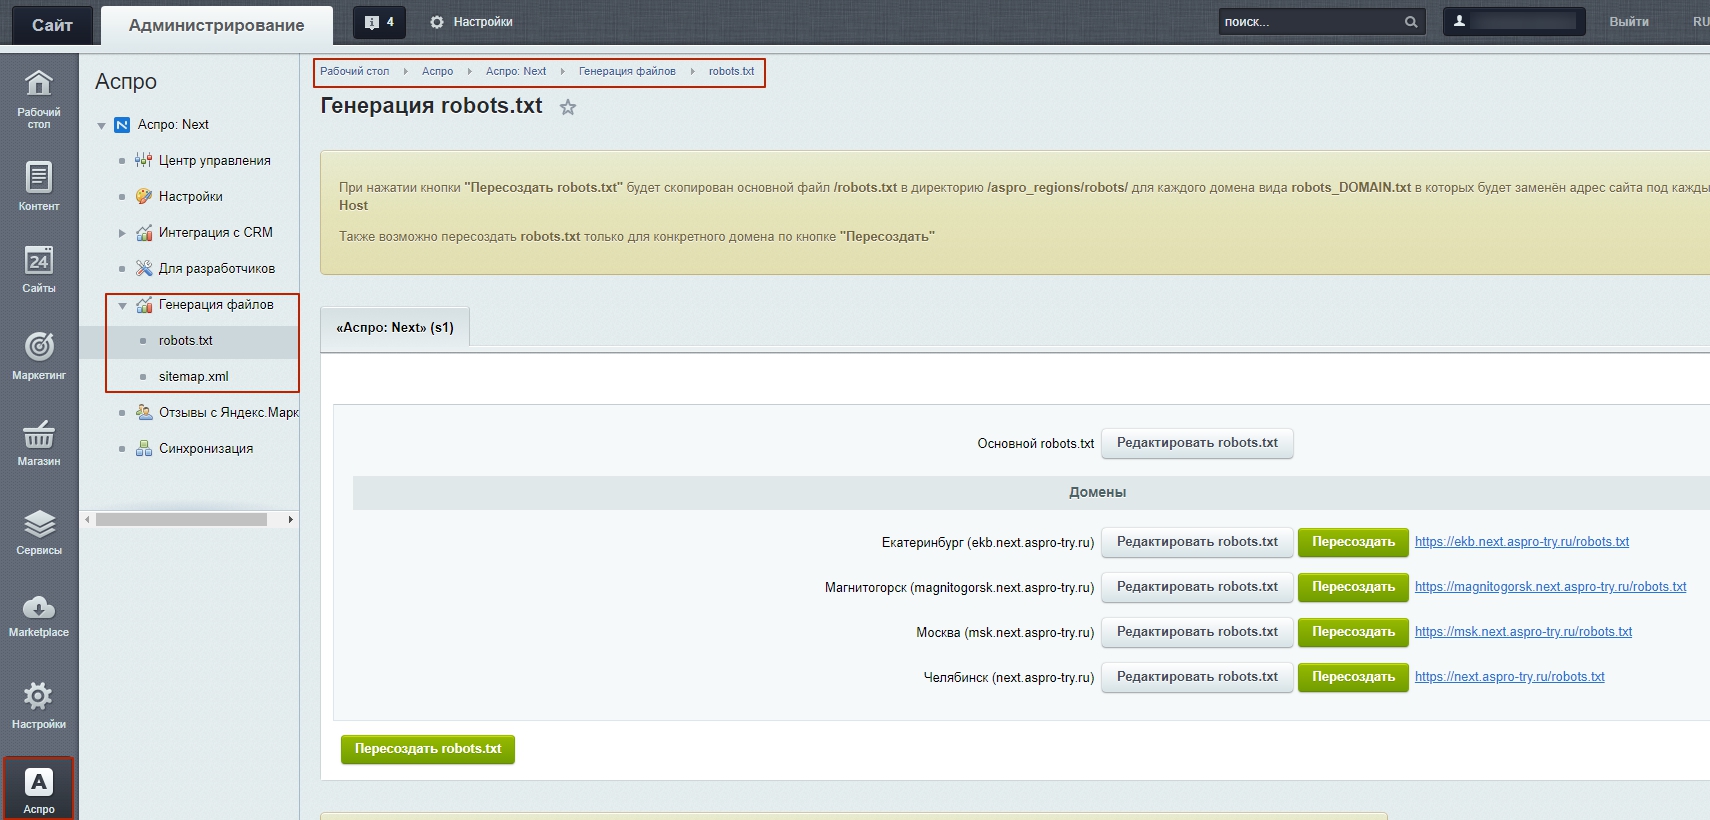Click the Аспро: Next logo icon
This screenshot has height=820, width=1710.
click(x=122, y=125)
